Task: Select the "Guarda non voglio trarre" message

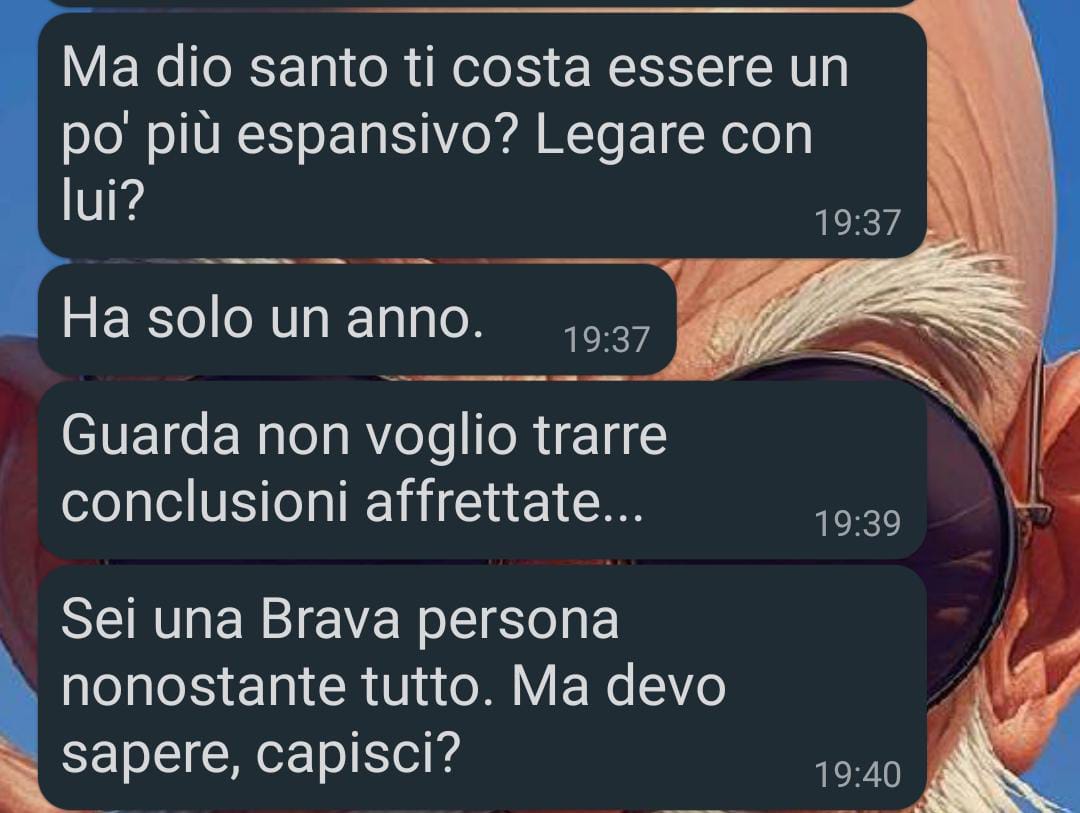Action: [x=482, y=470]
